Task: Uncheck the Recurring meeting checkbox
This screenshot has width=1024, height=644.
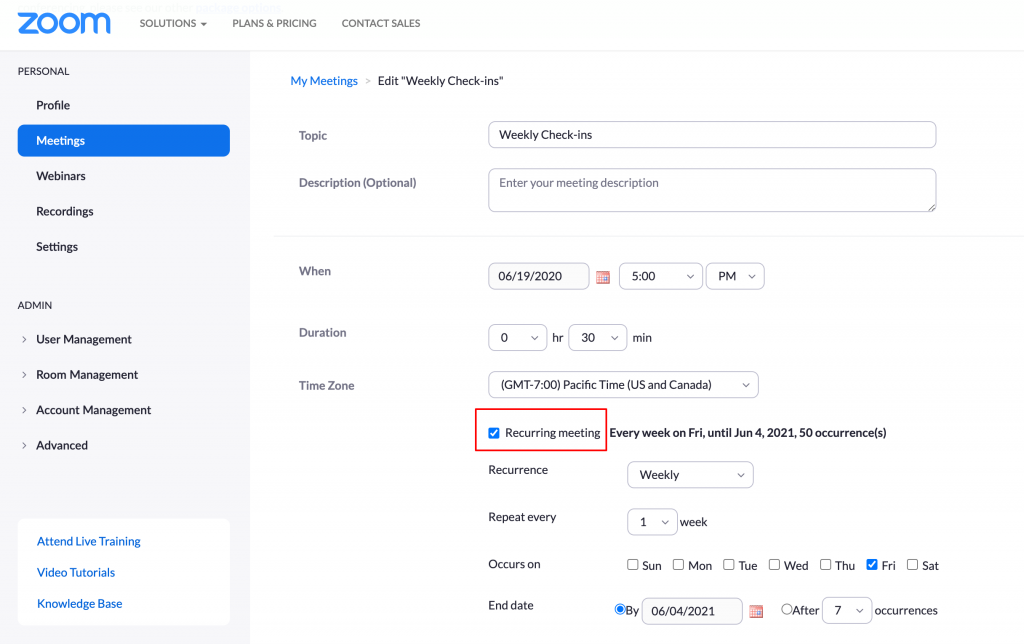Action: [494, 433]
